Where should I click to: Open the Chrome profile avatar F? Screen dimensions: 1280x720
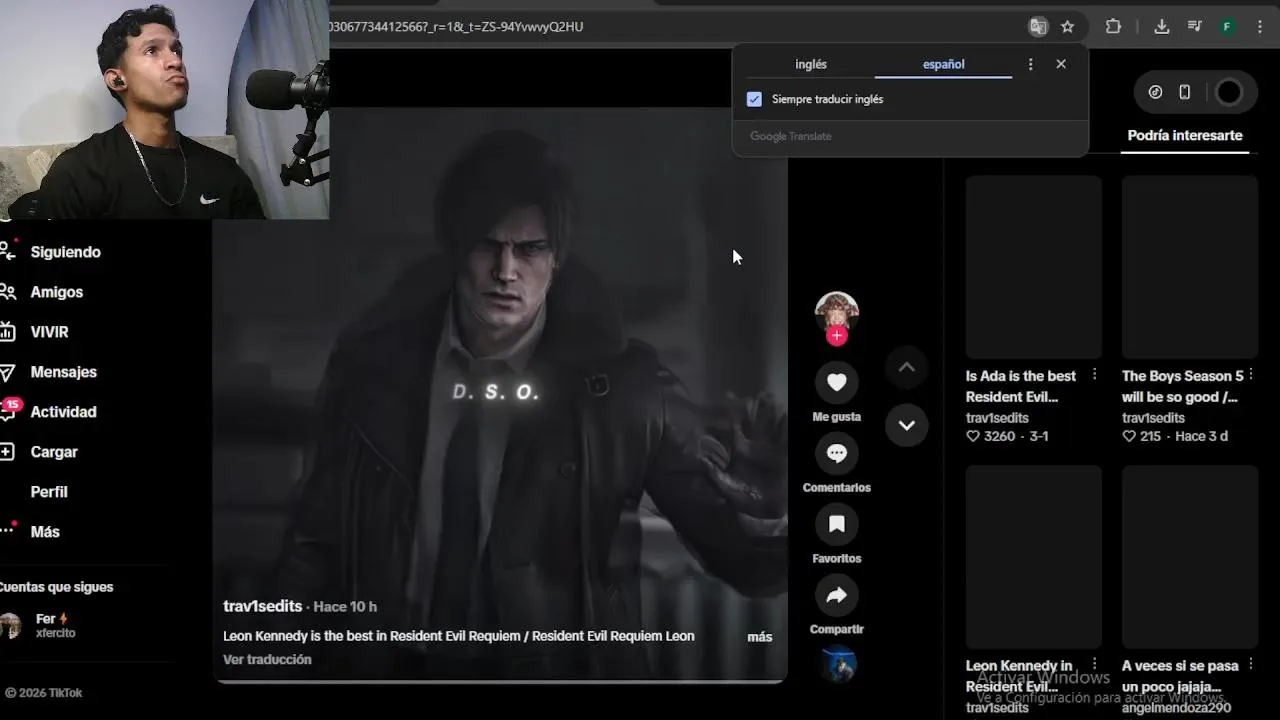[1227, 27]
